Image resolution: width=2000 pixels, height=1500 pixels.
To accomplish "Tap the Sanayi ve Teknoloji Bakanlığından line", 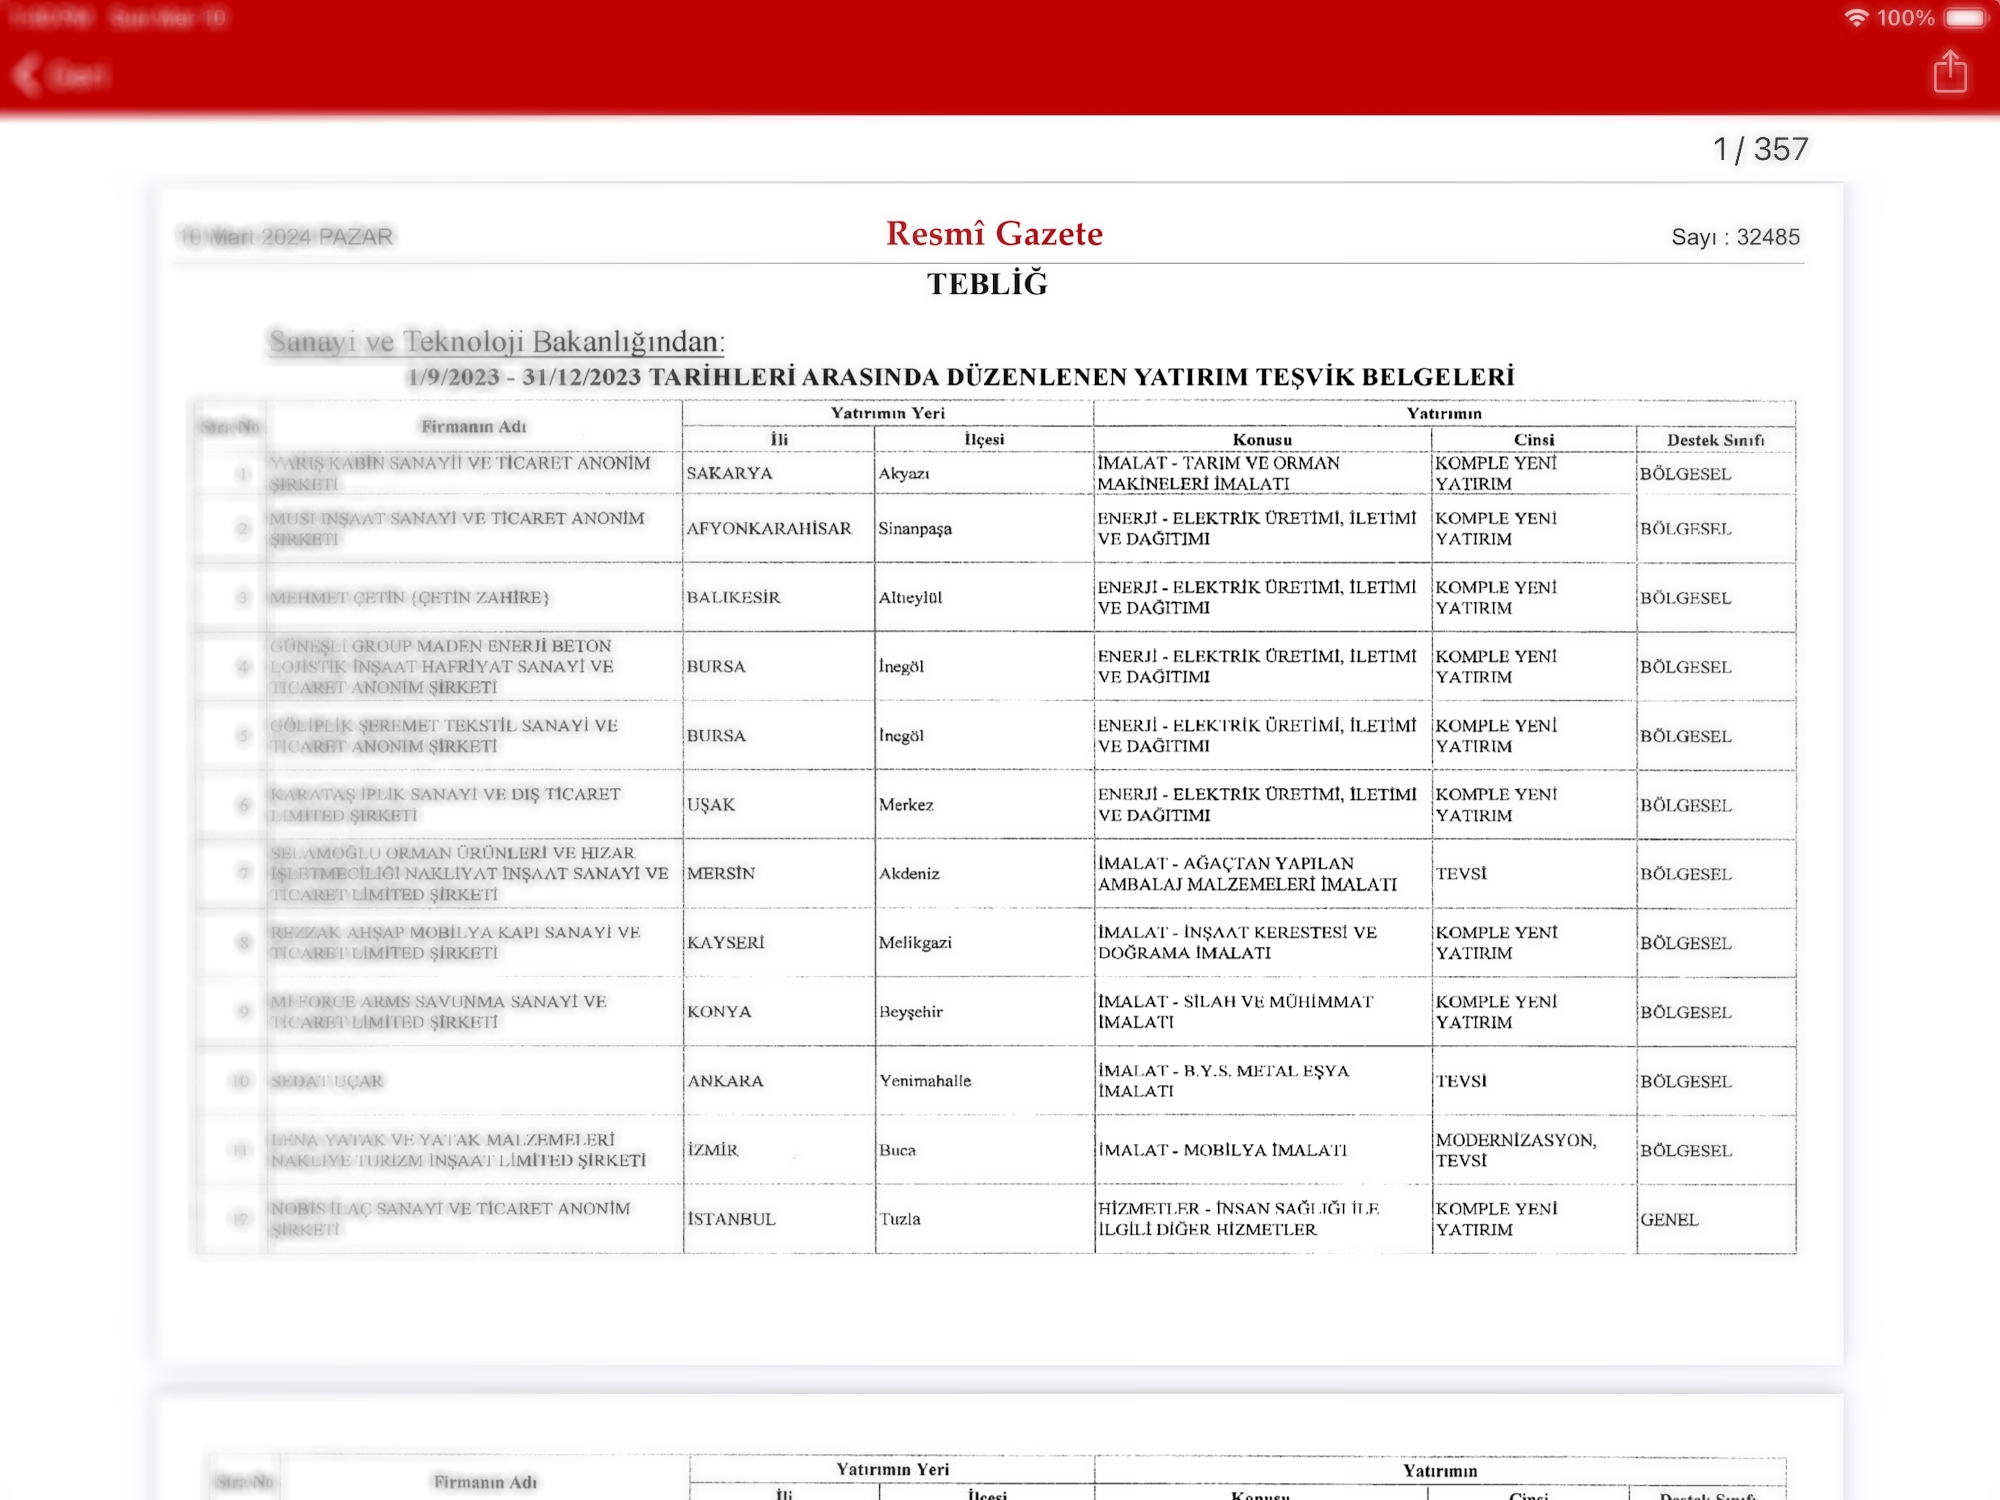I will point(497,342).
